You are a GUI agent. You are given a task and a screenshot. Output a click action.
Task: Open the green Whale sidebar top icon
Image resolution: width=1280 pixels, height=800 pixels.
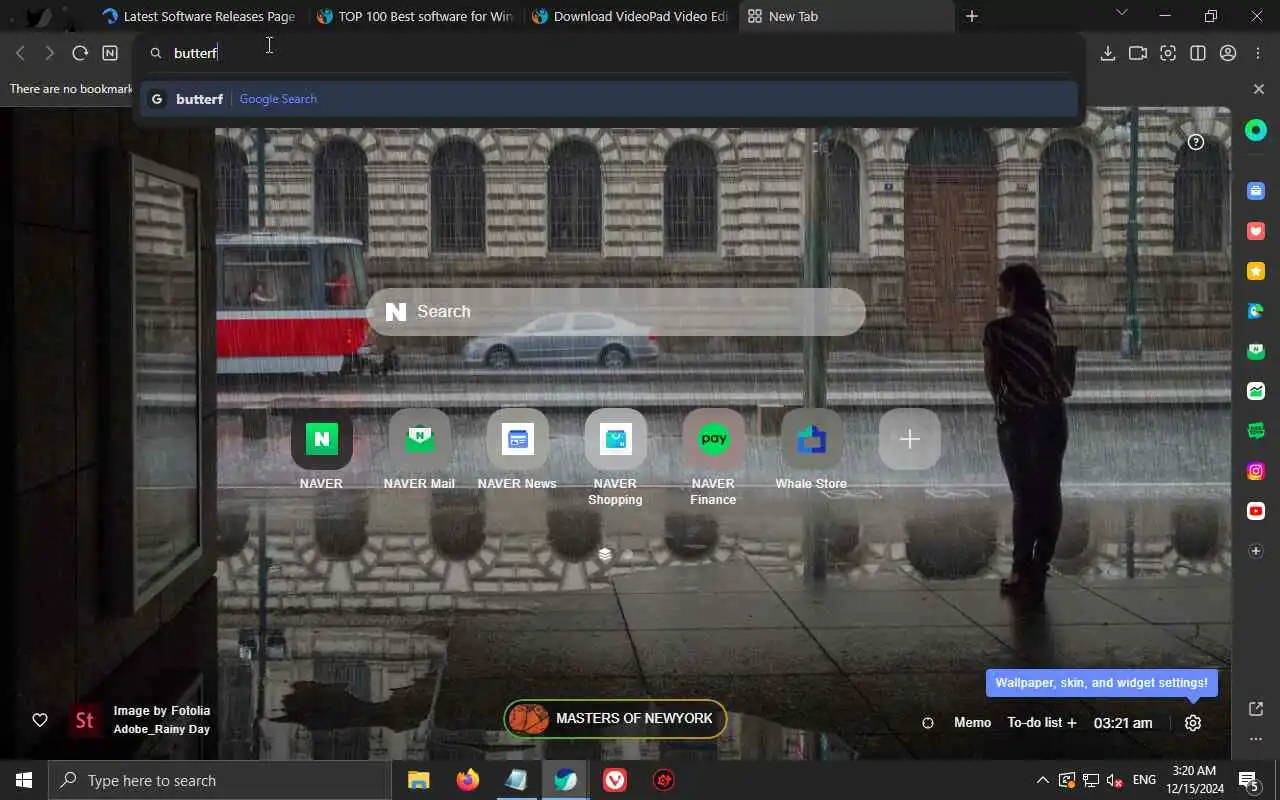(1256, 130)
